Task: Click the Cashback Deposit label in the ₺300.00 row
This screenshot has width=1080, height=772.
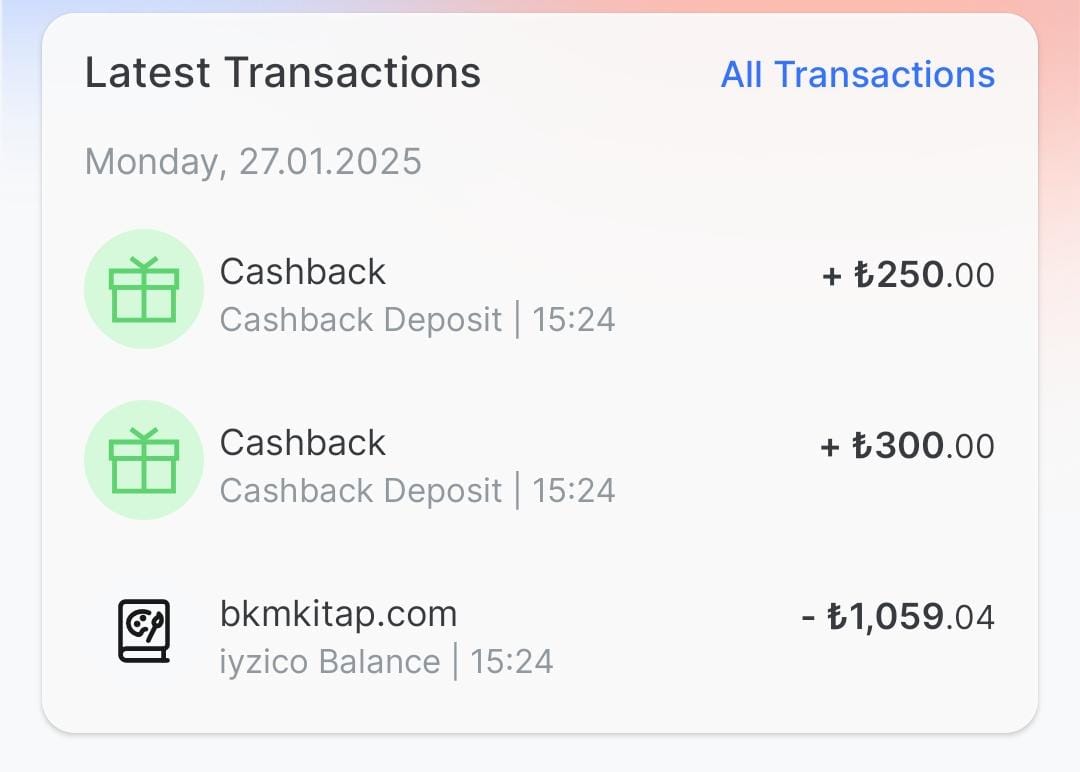Action: (360, 491)
